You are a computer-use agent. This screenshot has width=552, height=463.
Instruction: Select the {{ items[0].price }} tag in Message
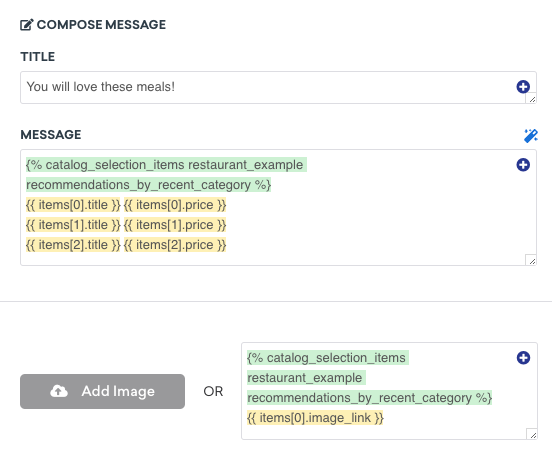pyautogui.click(x=175, y=205)
